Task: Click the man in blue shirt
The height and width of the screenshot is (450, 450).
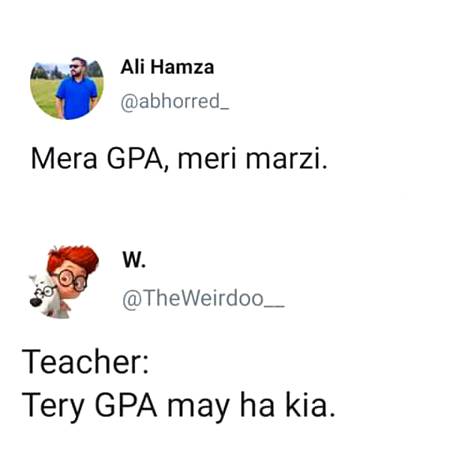Action: click(x=77, y=89)
